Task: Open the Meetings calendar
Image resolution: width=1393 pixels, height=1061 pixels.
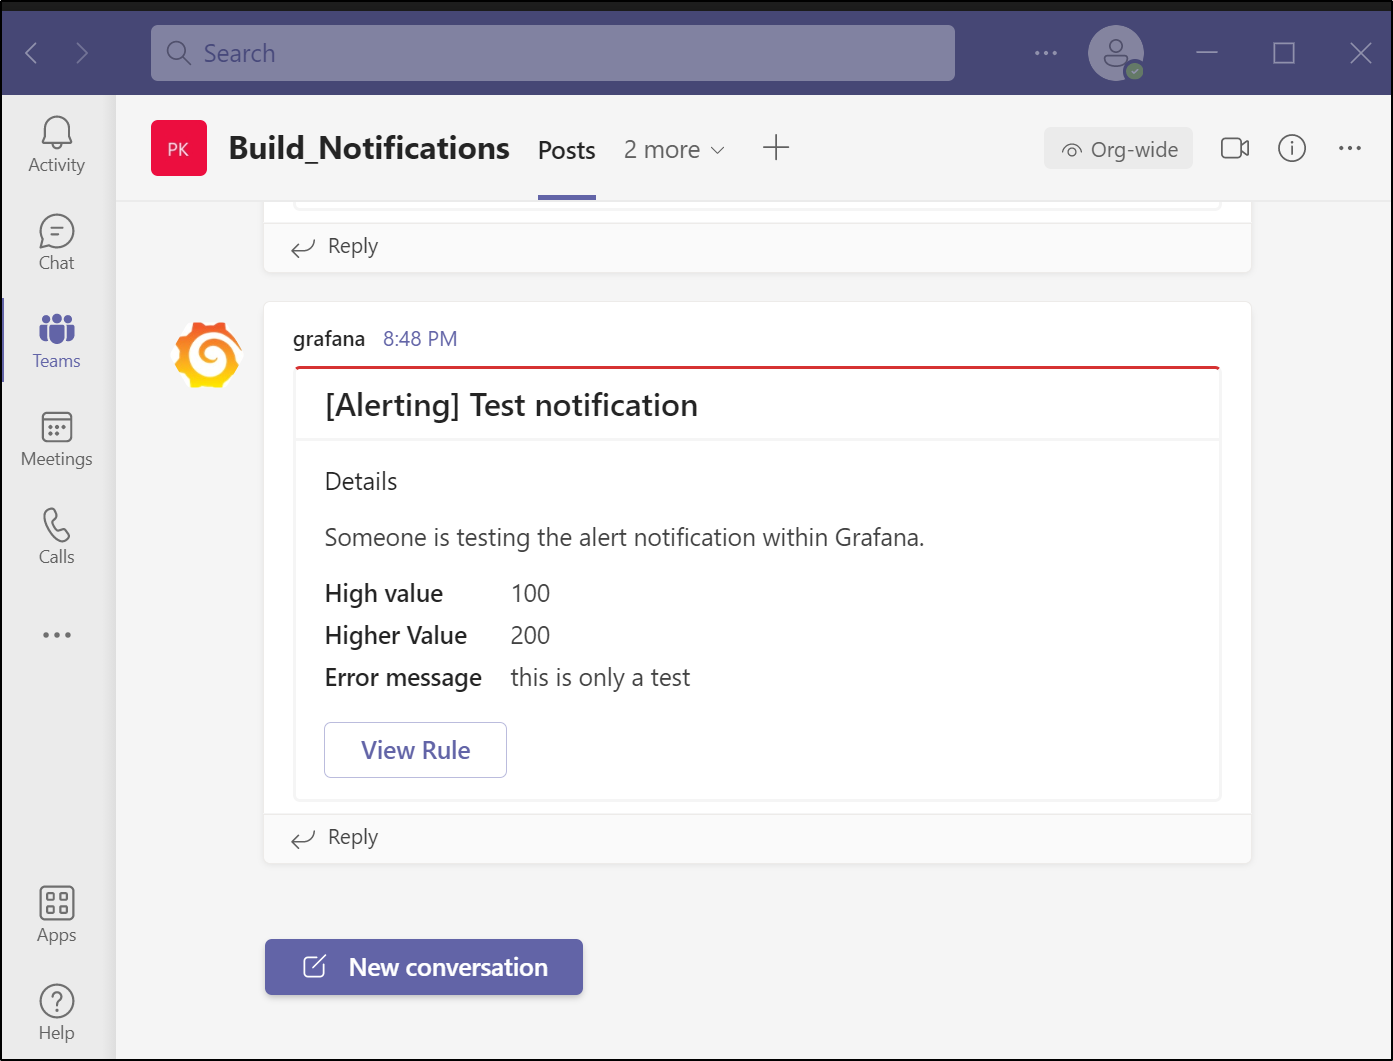Action: click(57, 439)
